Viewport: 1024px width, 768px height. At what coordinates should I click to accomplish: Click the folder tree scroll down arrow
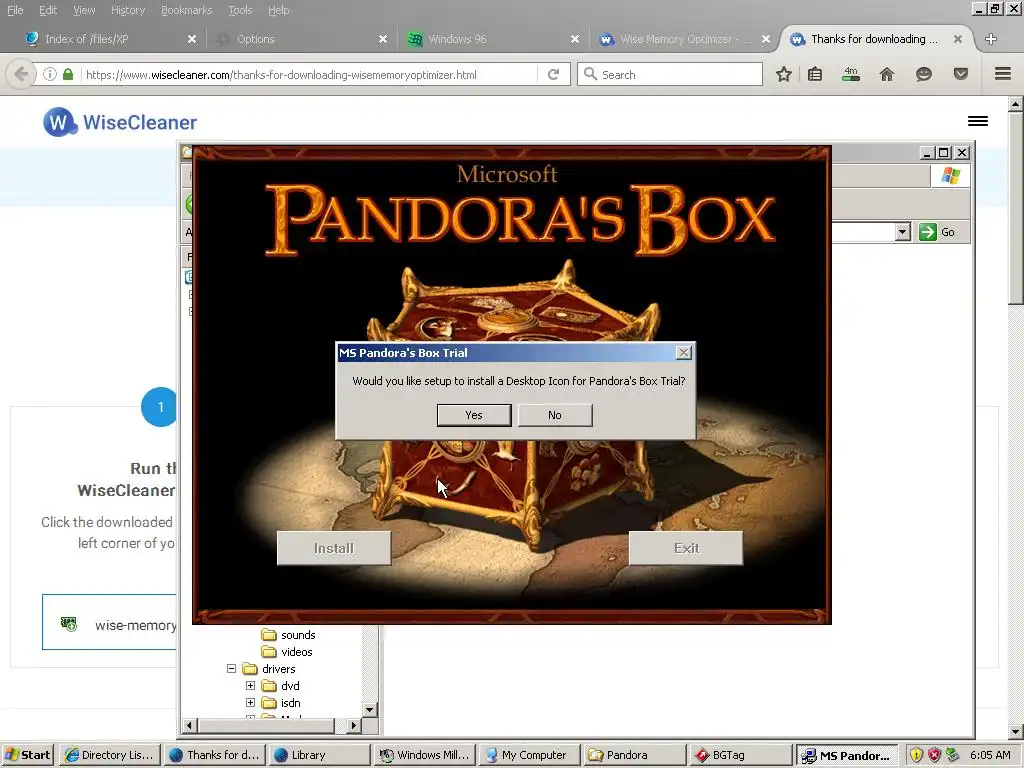[370, 710]
